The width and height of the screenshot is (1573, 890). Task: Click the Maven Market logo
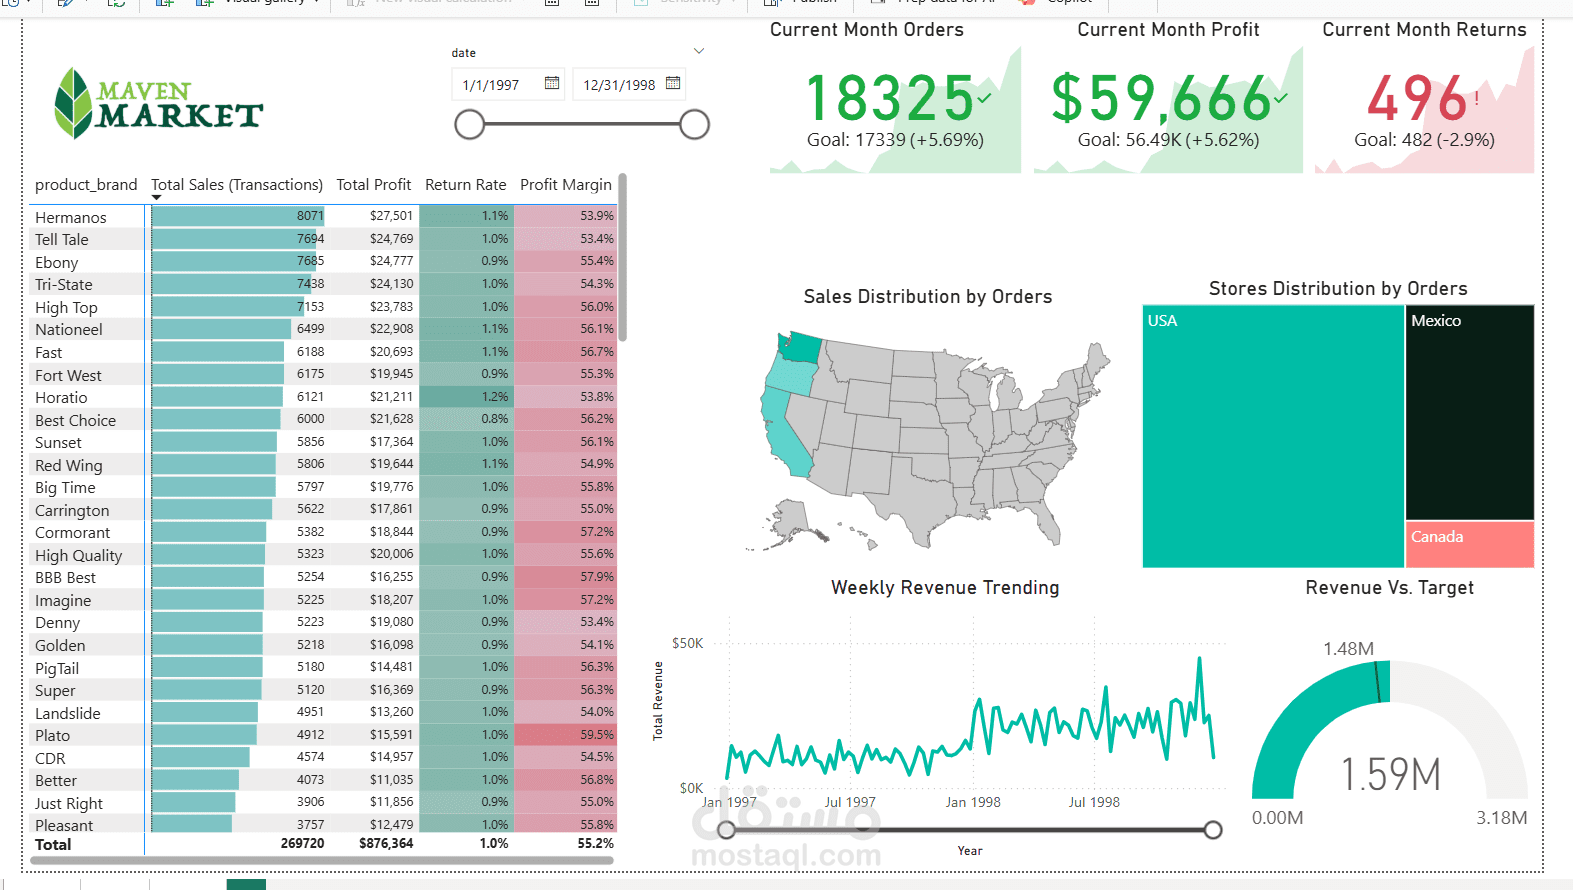(158, 103)
